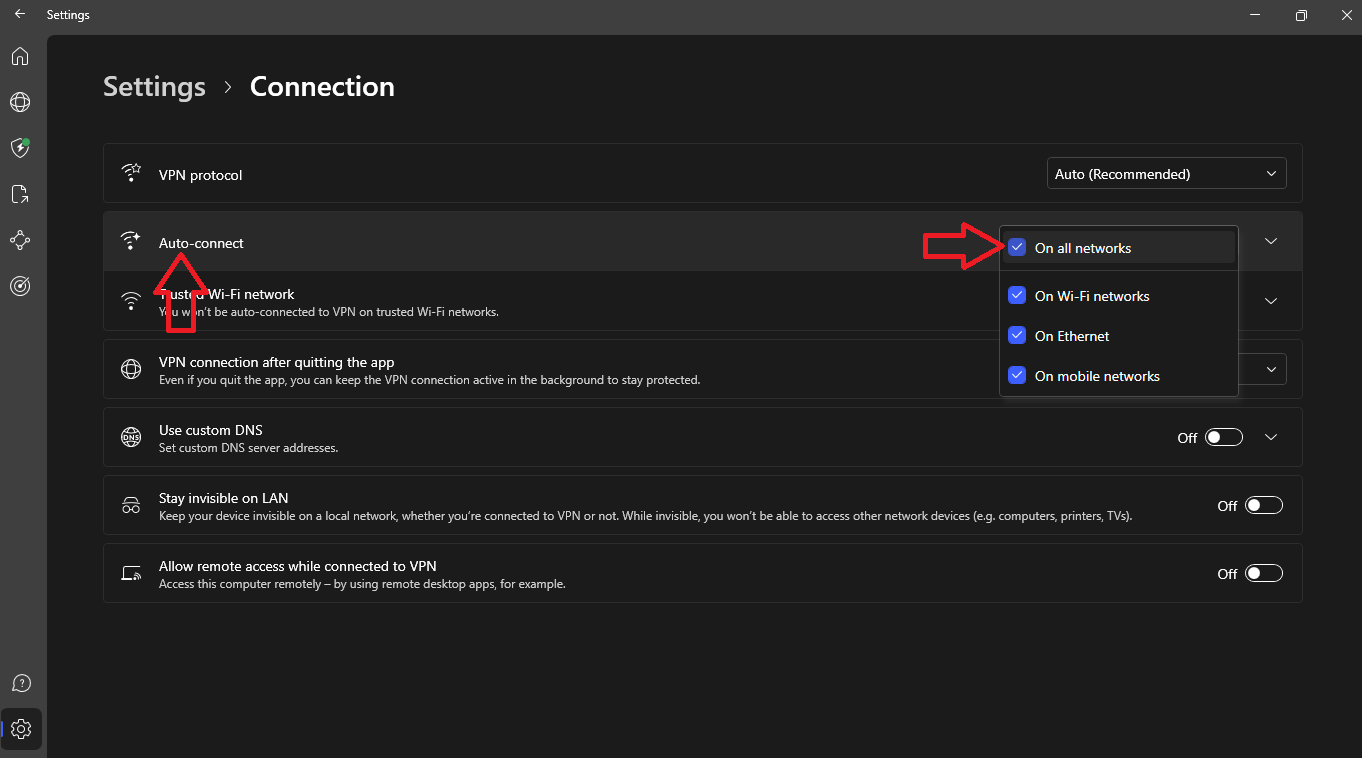
Task: Enable Allow remote access toggle
Action: (1263, 574)
